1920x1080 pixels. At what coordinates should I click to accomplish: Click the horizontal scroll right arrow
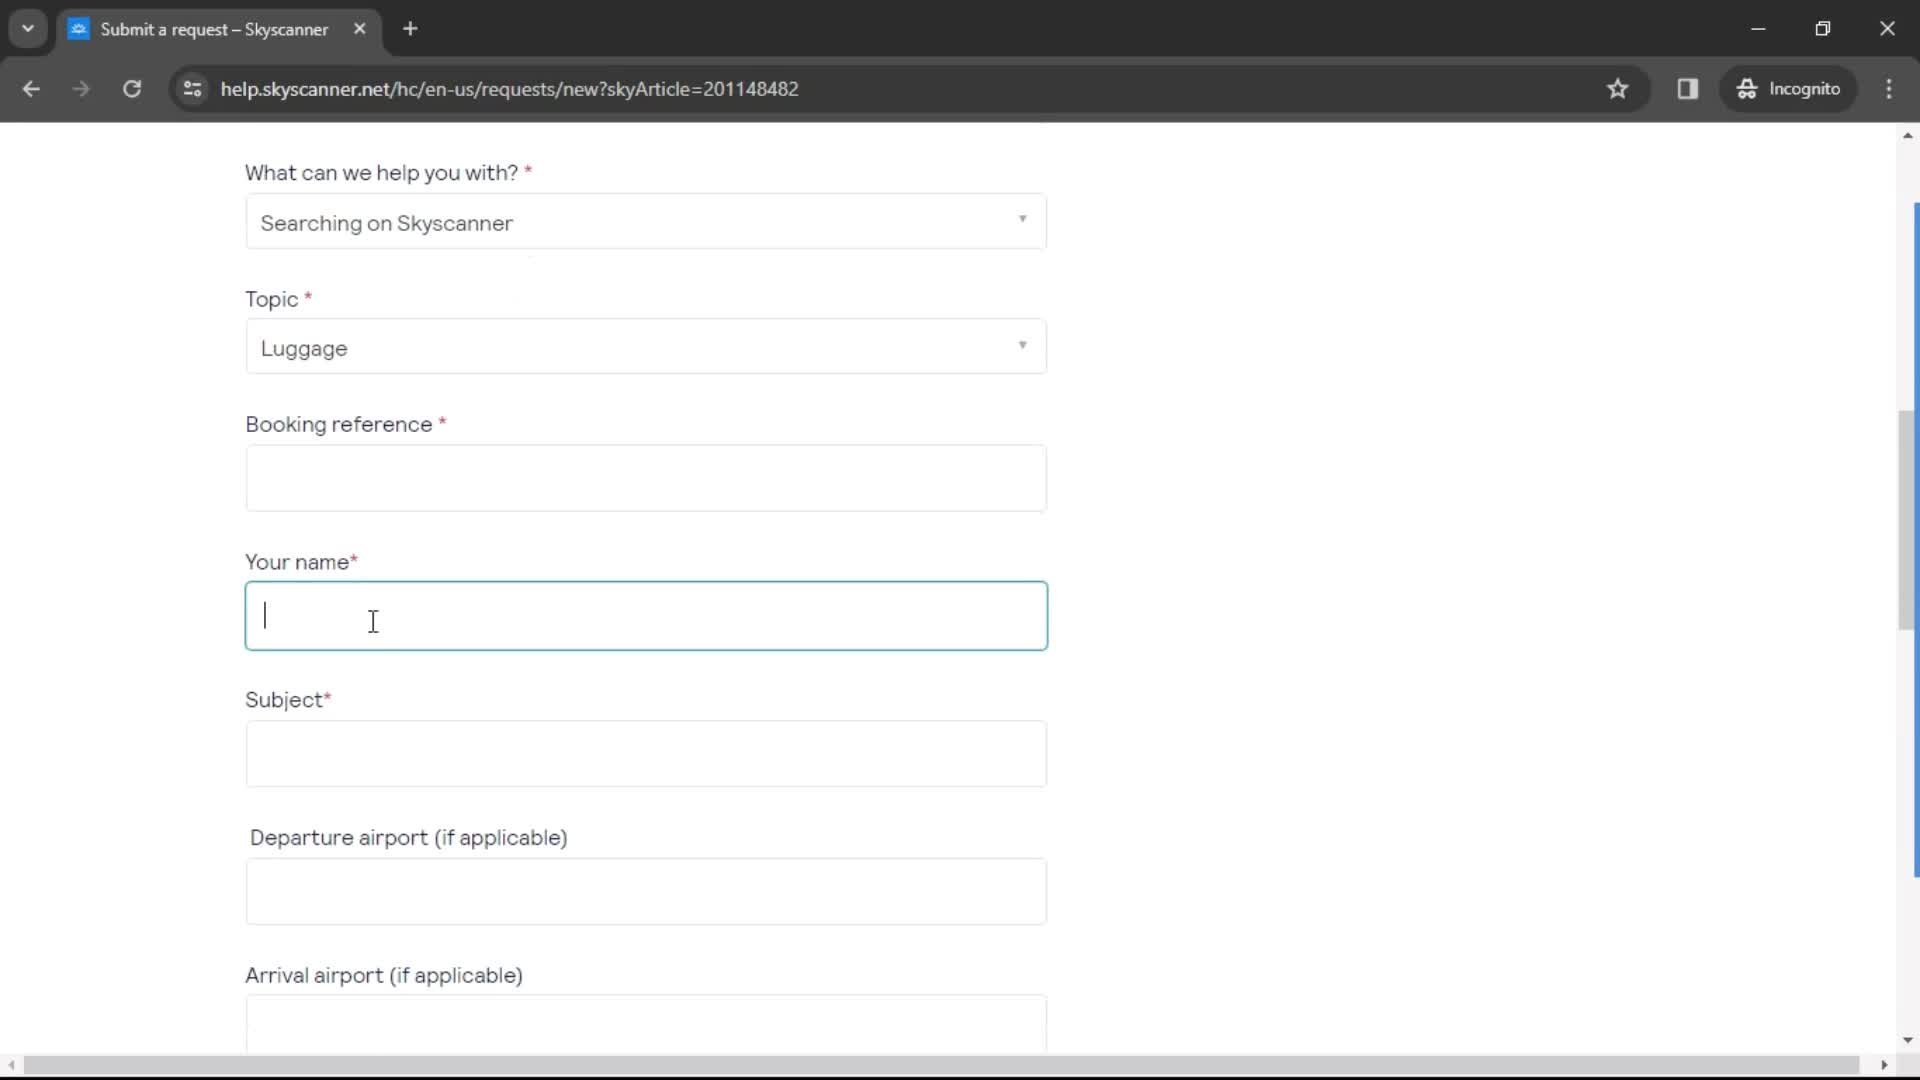pyautogui.click(x=1885, y=1065)
